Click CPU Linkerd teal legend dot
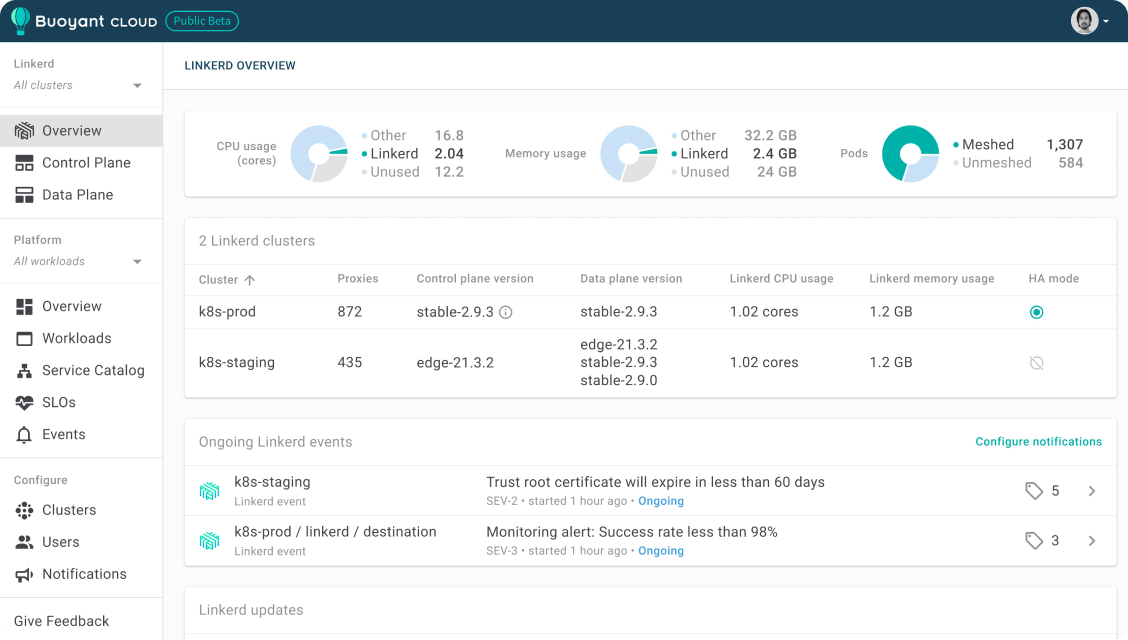The image size is (1128, 640). tap(364, 154)
